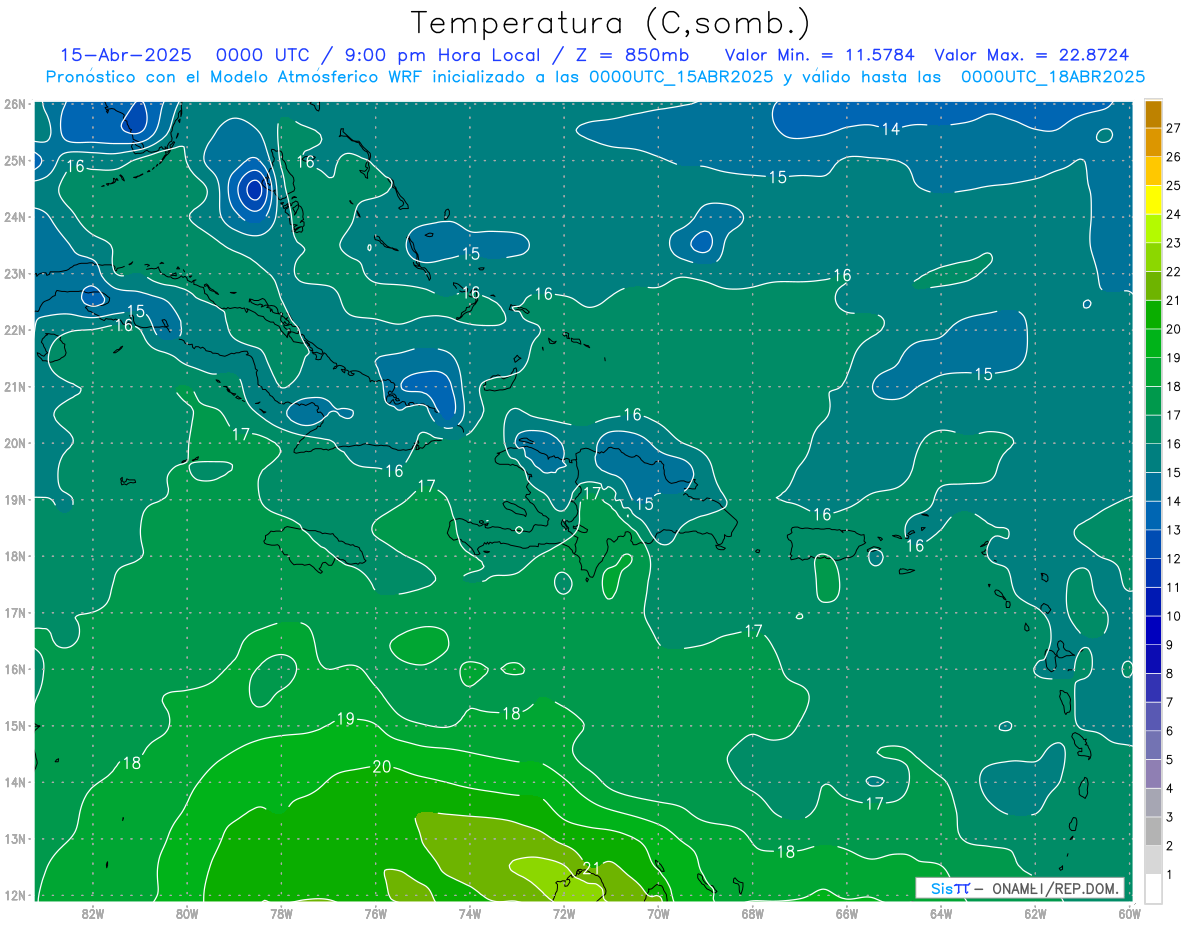Click legend value '7' on color bar
1200x927 pixels.
[x=1170, y=702]
